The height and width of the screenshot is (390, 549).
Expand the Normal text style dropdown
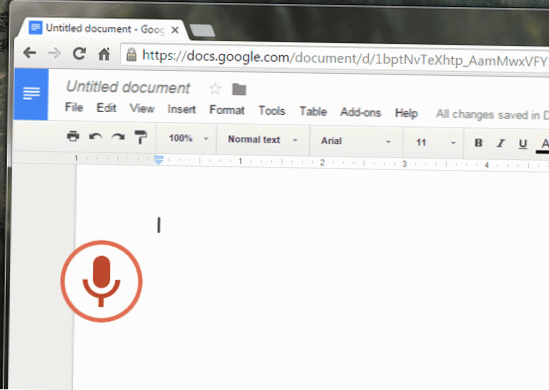263,140
